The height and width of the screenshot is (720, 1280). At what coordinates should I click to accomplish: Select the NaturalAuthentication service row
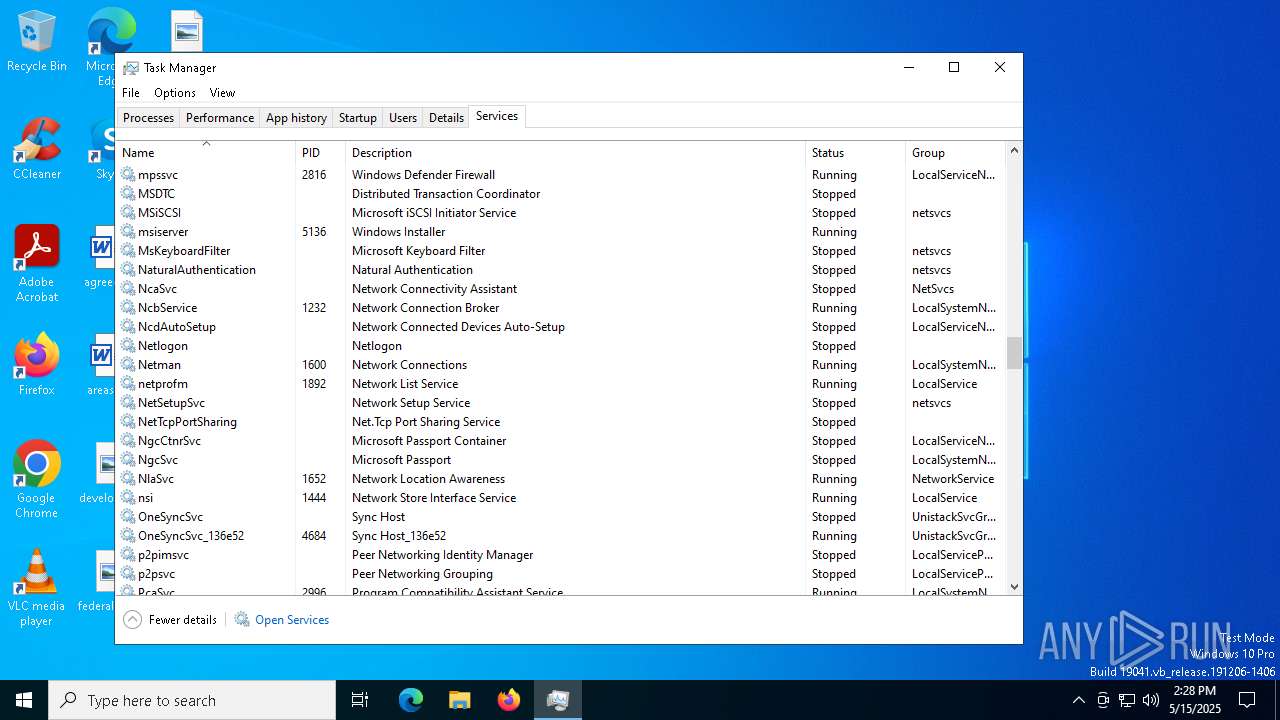click(x=561, y=270)
